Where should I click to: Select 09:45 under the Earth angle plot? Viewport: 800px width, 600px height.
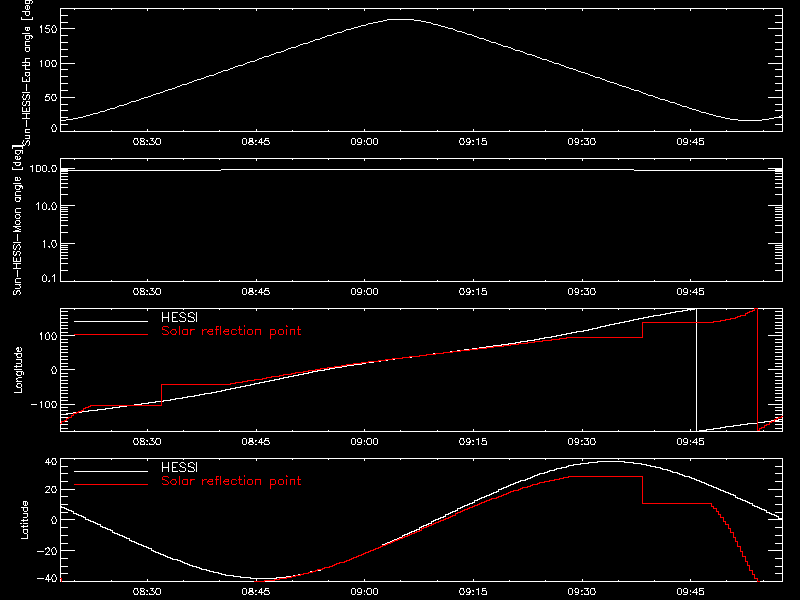[690, 141]
